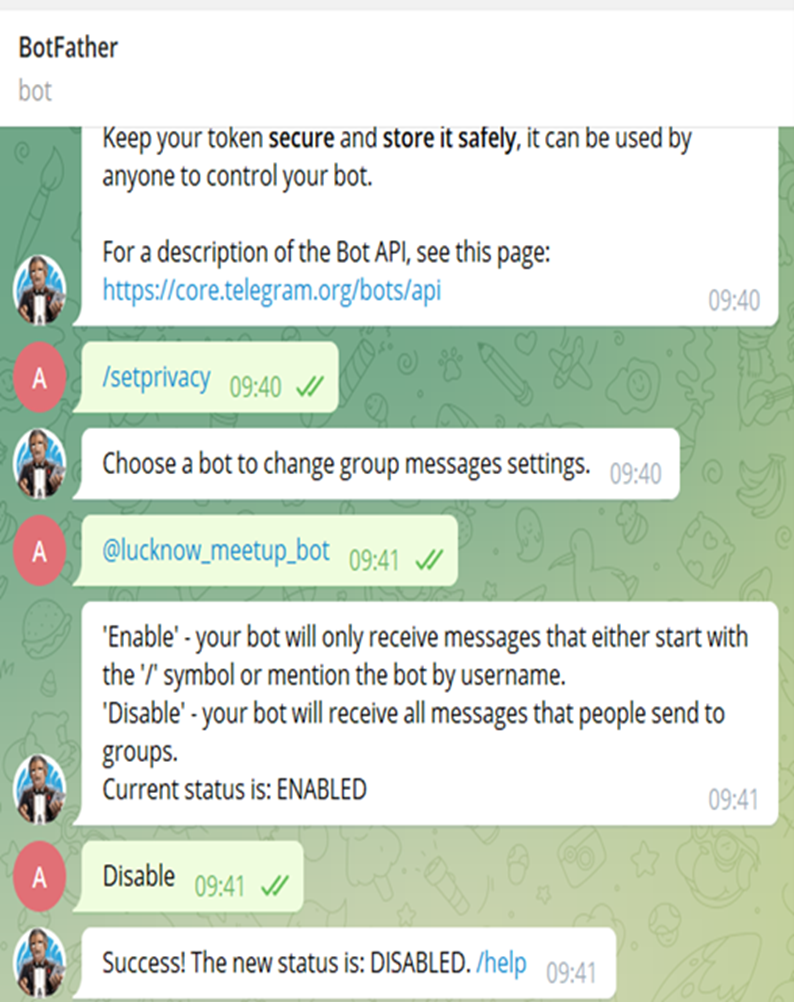
Task: Click read-receipt double check on /setprivacy message
Action: click(x=310, y=386)
